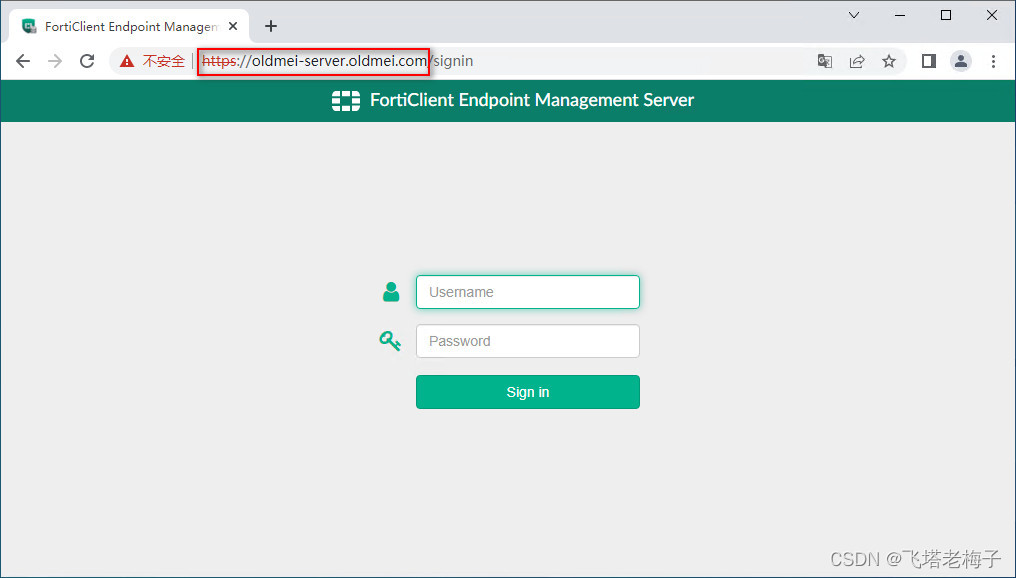The width and height of the screenshot is (1016, 578).
Task: Click inside the Username input field
Action: pyautogui.click(x=527, y=291)
